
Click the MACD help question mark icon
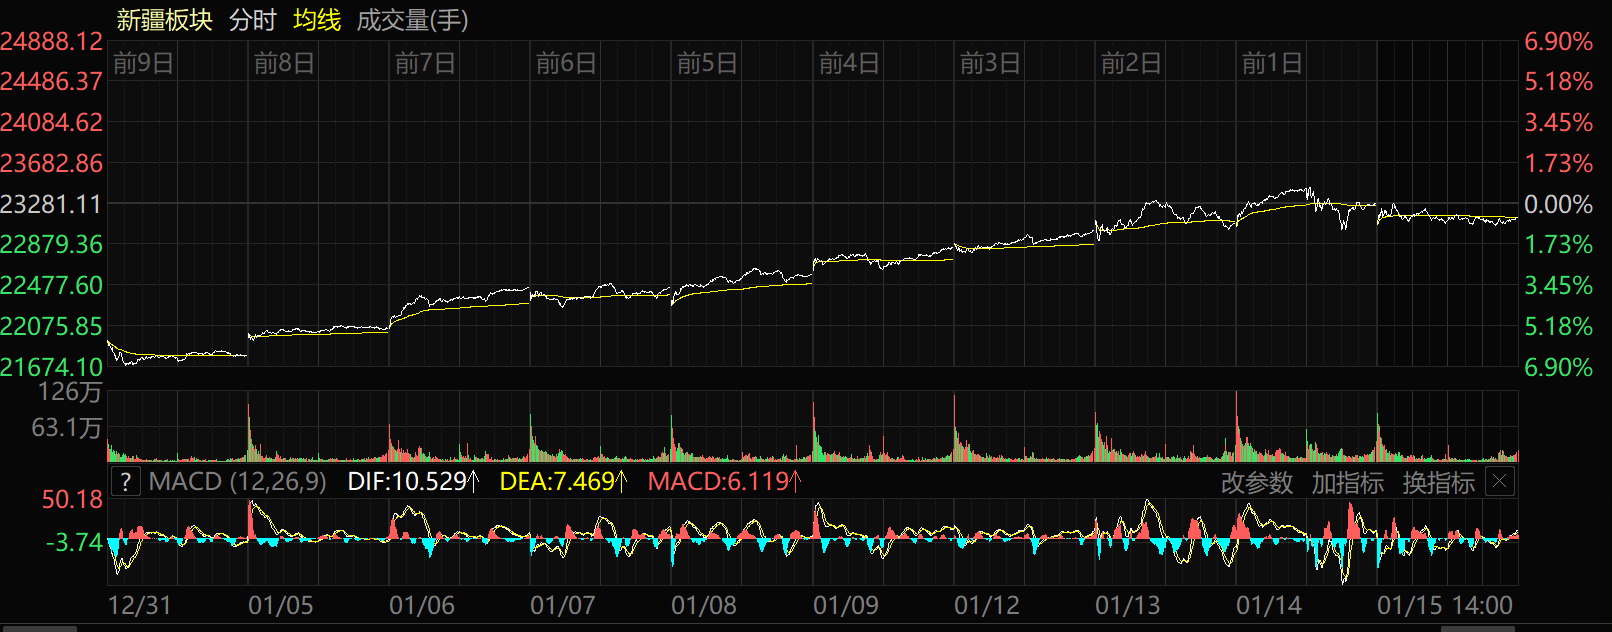pos(125,482)
